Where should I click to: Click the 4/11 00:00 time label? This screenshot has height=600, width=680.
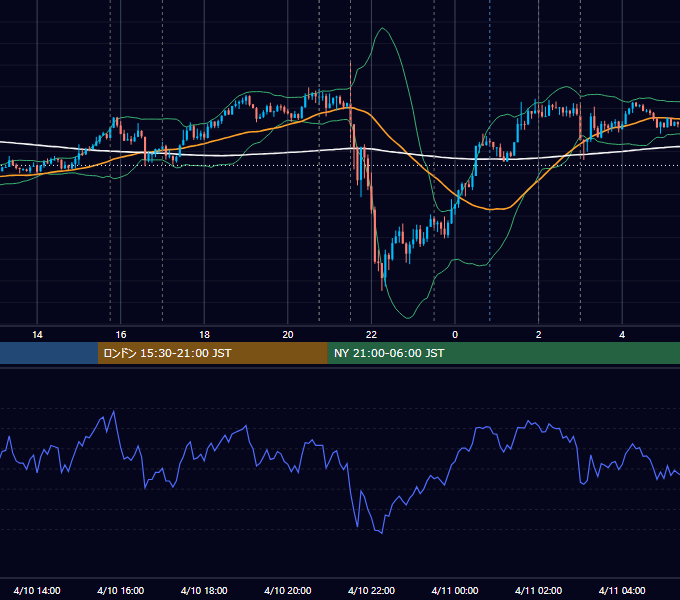click(455, 590)
